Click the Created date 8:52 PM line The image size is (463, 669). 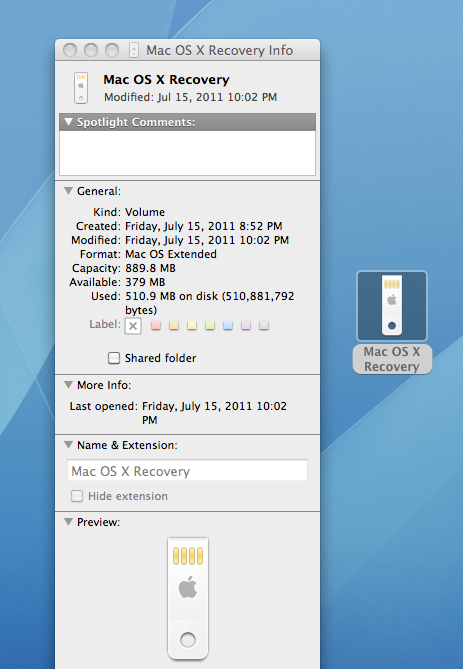tap(204, 226)
